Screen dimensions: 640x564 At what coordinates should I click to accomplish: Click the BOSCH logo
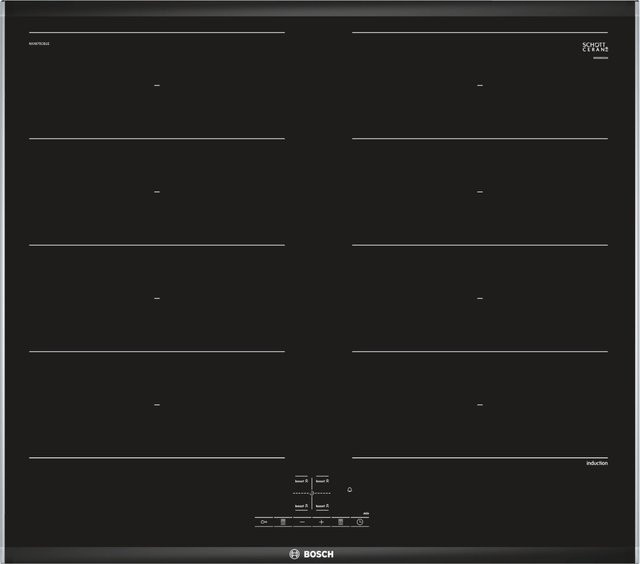pyautogui.click(x=311, y=554)
